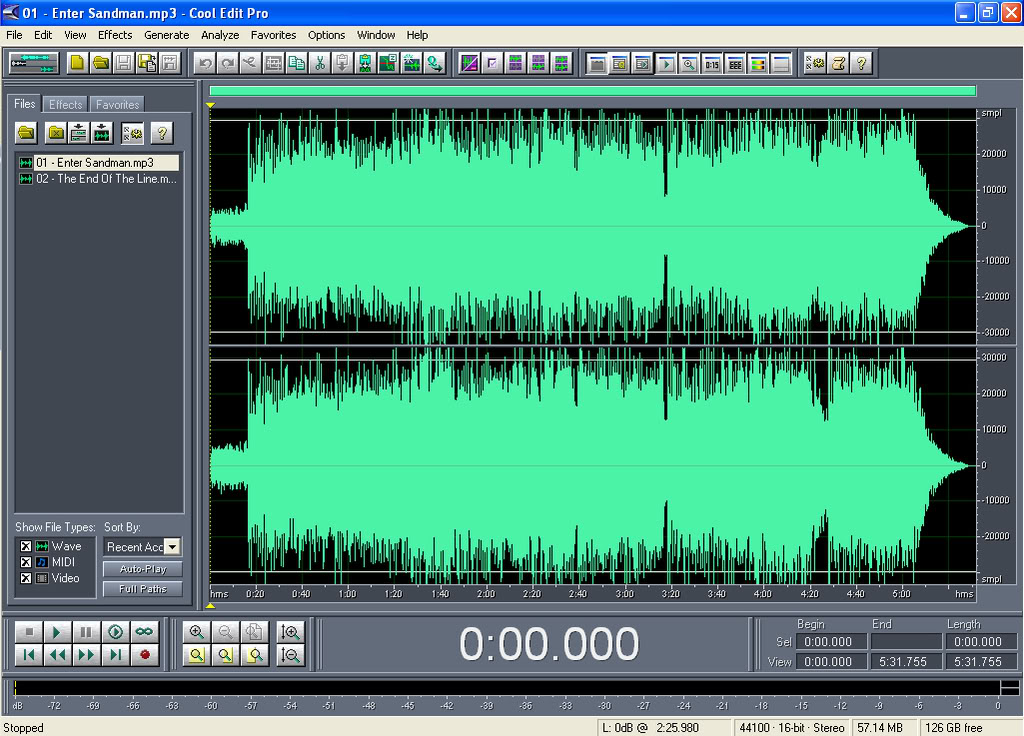Click the magnifier window toolbar icon
1024x736 pixels.
click(688, 63)
